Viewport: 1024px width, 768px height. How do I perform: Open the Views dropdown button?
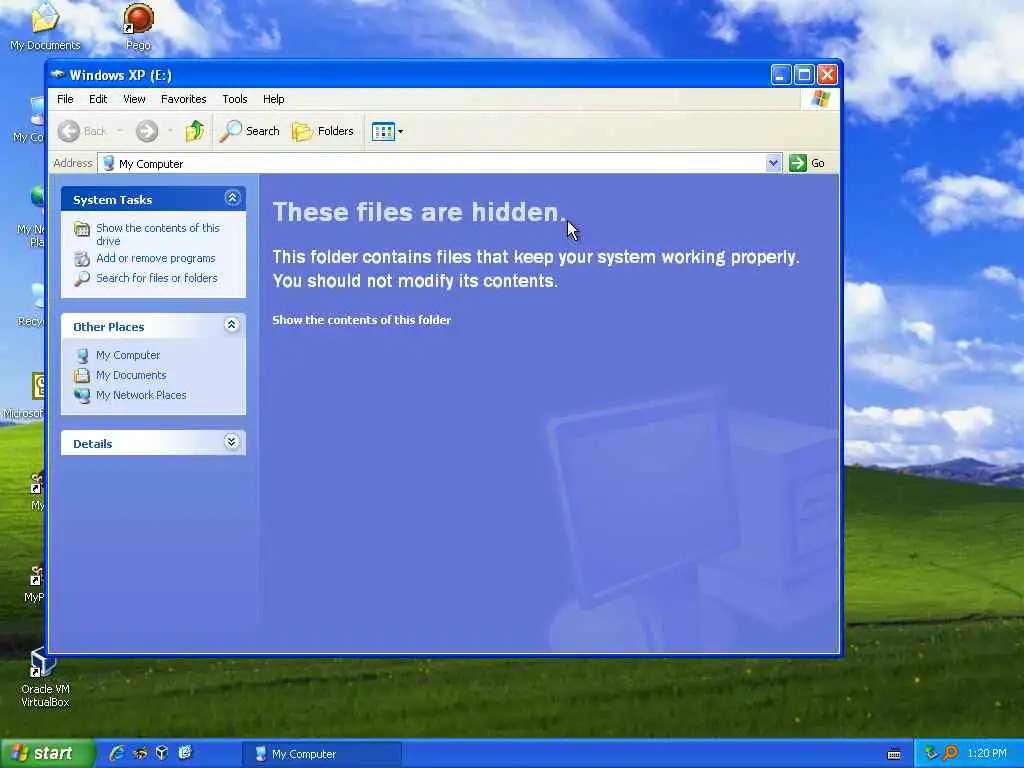click(x=387, y=131)
